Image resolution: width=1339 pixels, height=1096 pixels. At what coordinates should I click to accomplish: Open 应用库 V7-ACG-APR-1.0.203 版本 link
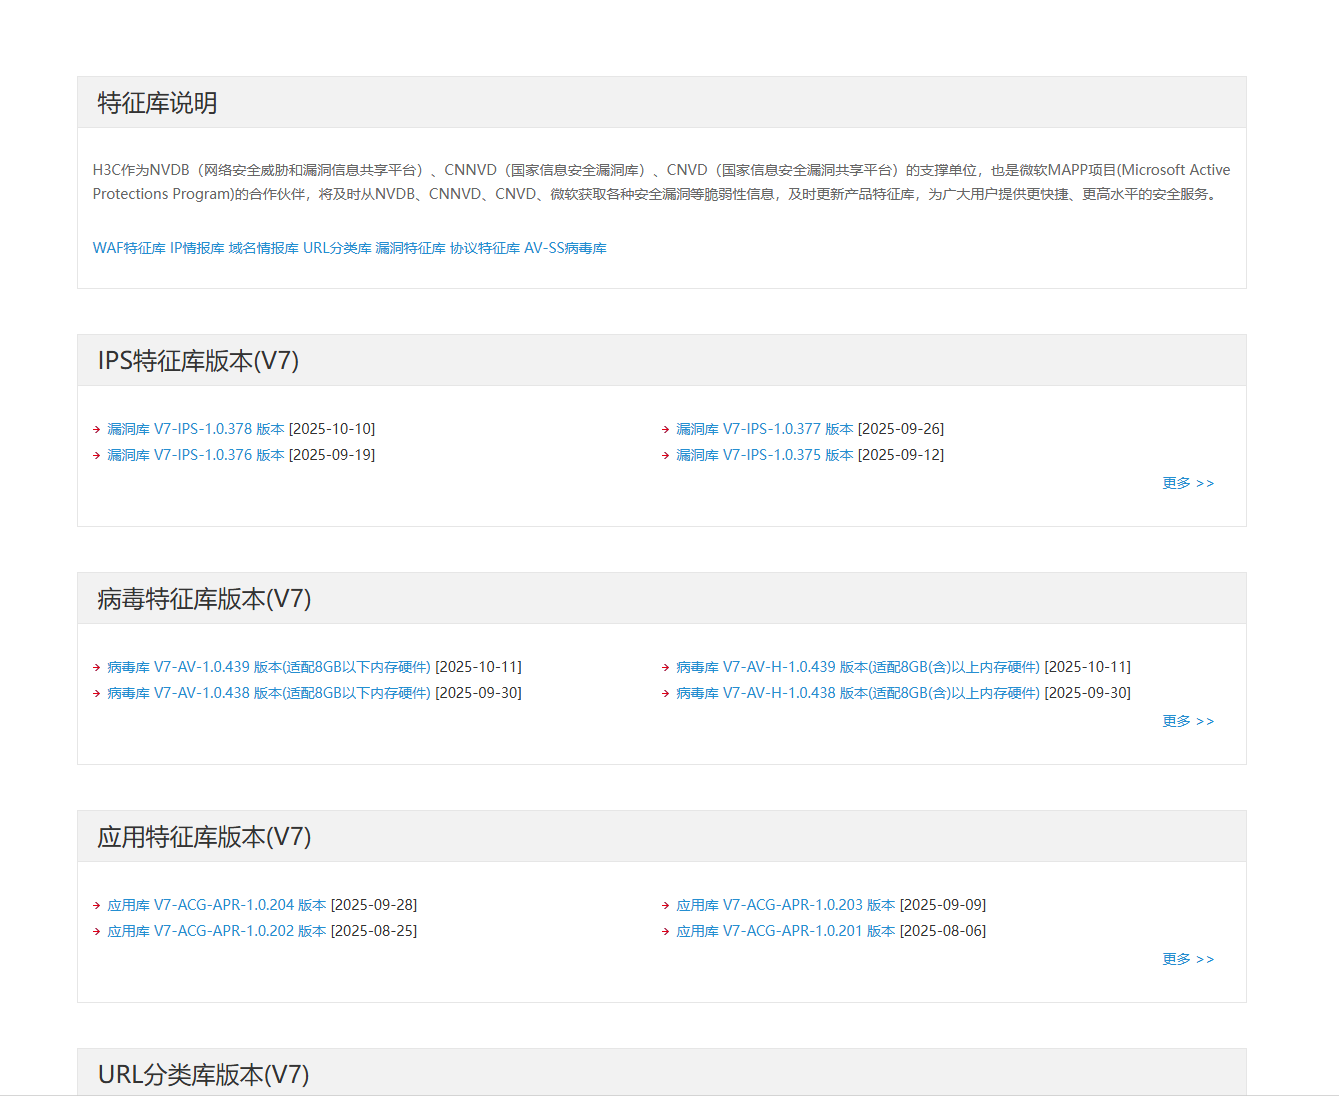tap(786, 905)
